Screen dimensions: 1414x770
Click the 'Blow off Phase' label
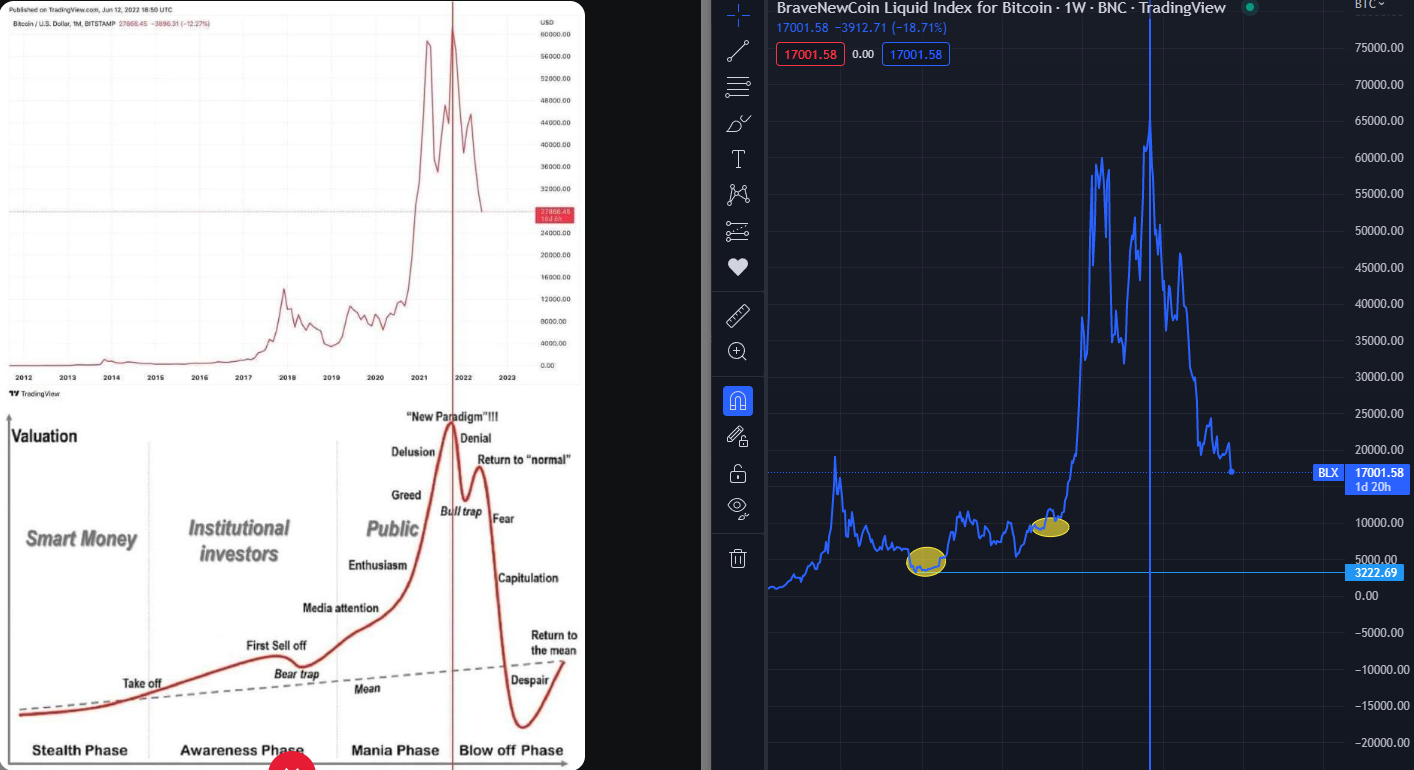click(x=511, y=750)
